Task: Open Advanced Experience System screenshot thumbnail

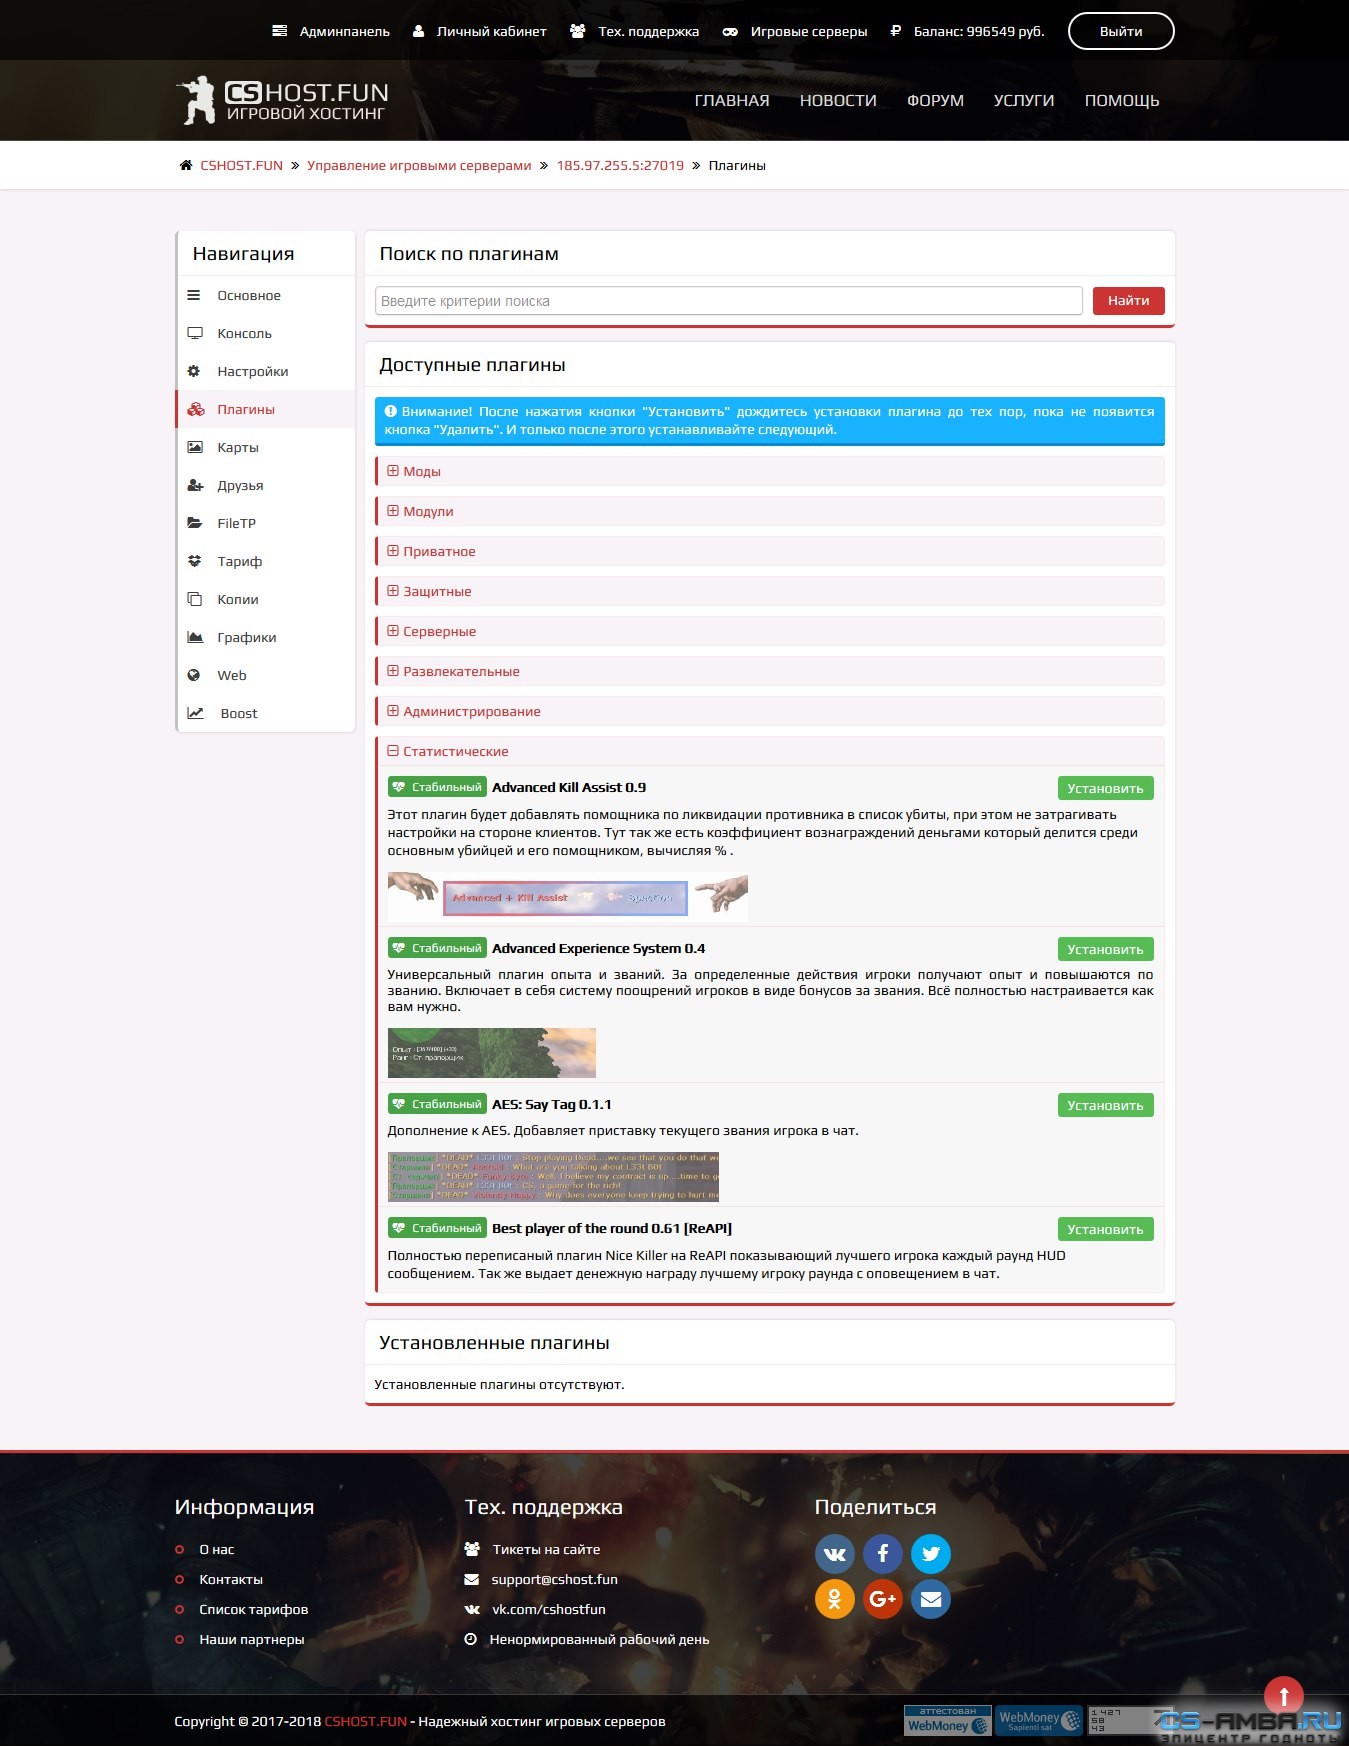Action: click(492, 1052)
